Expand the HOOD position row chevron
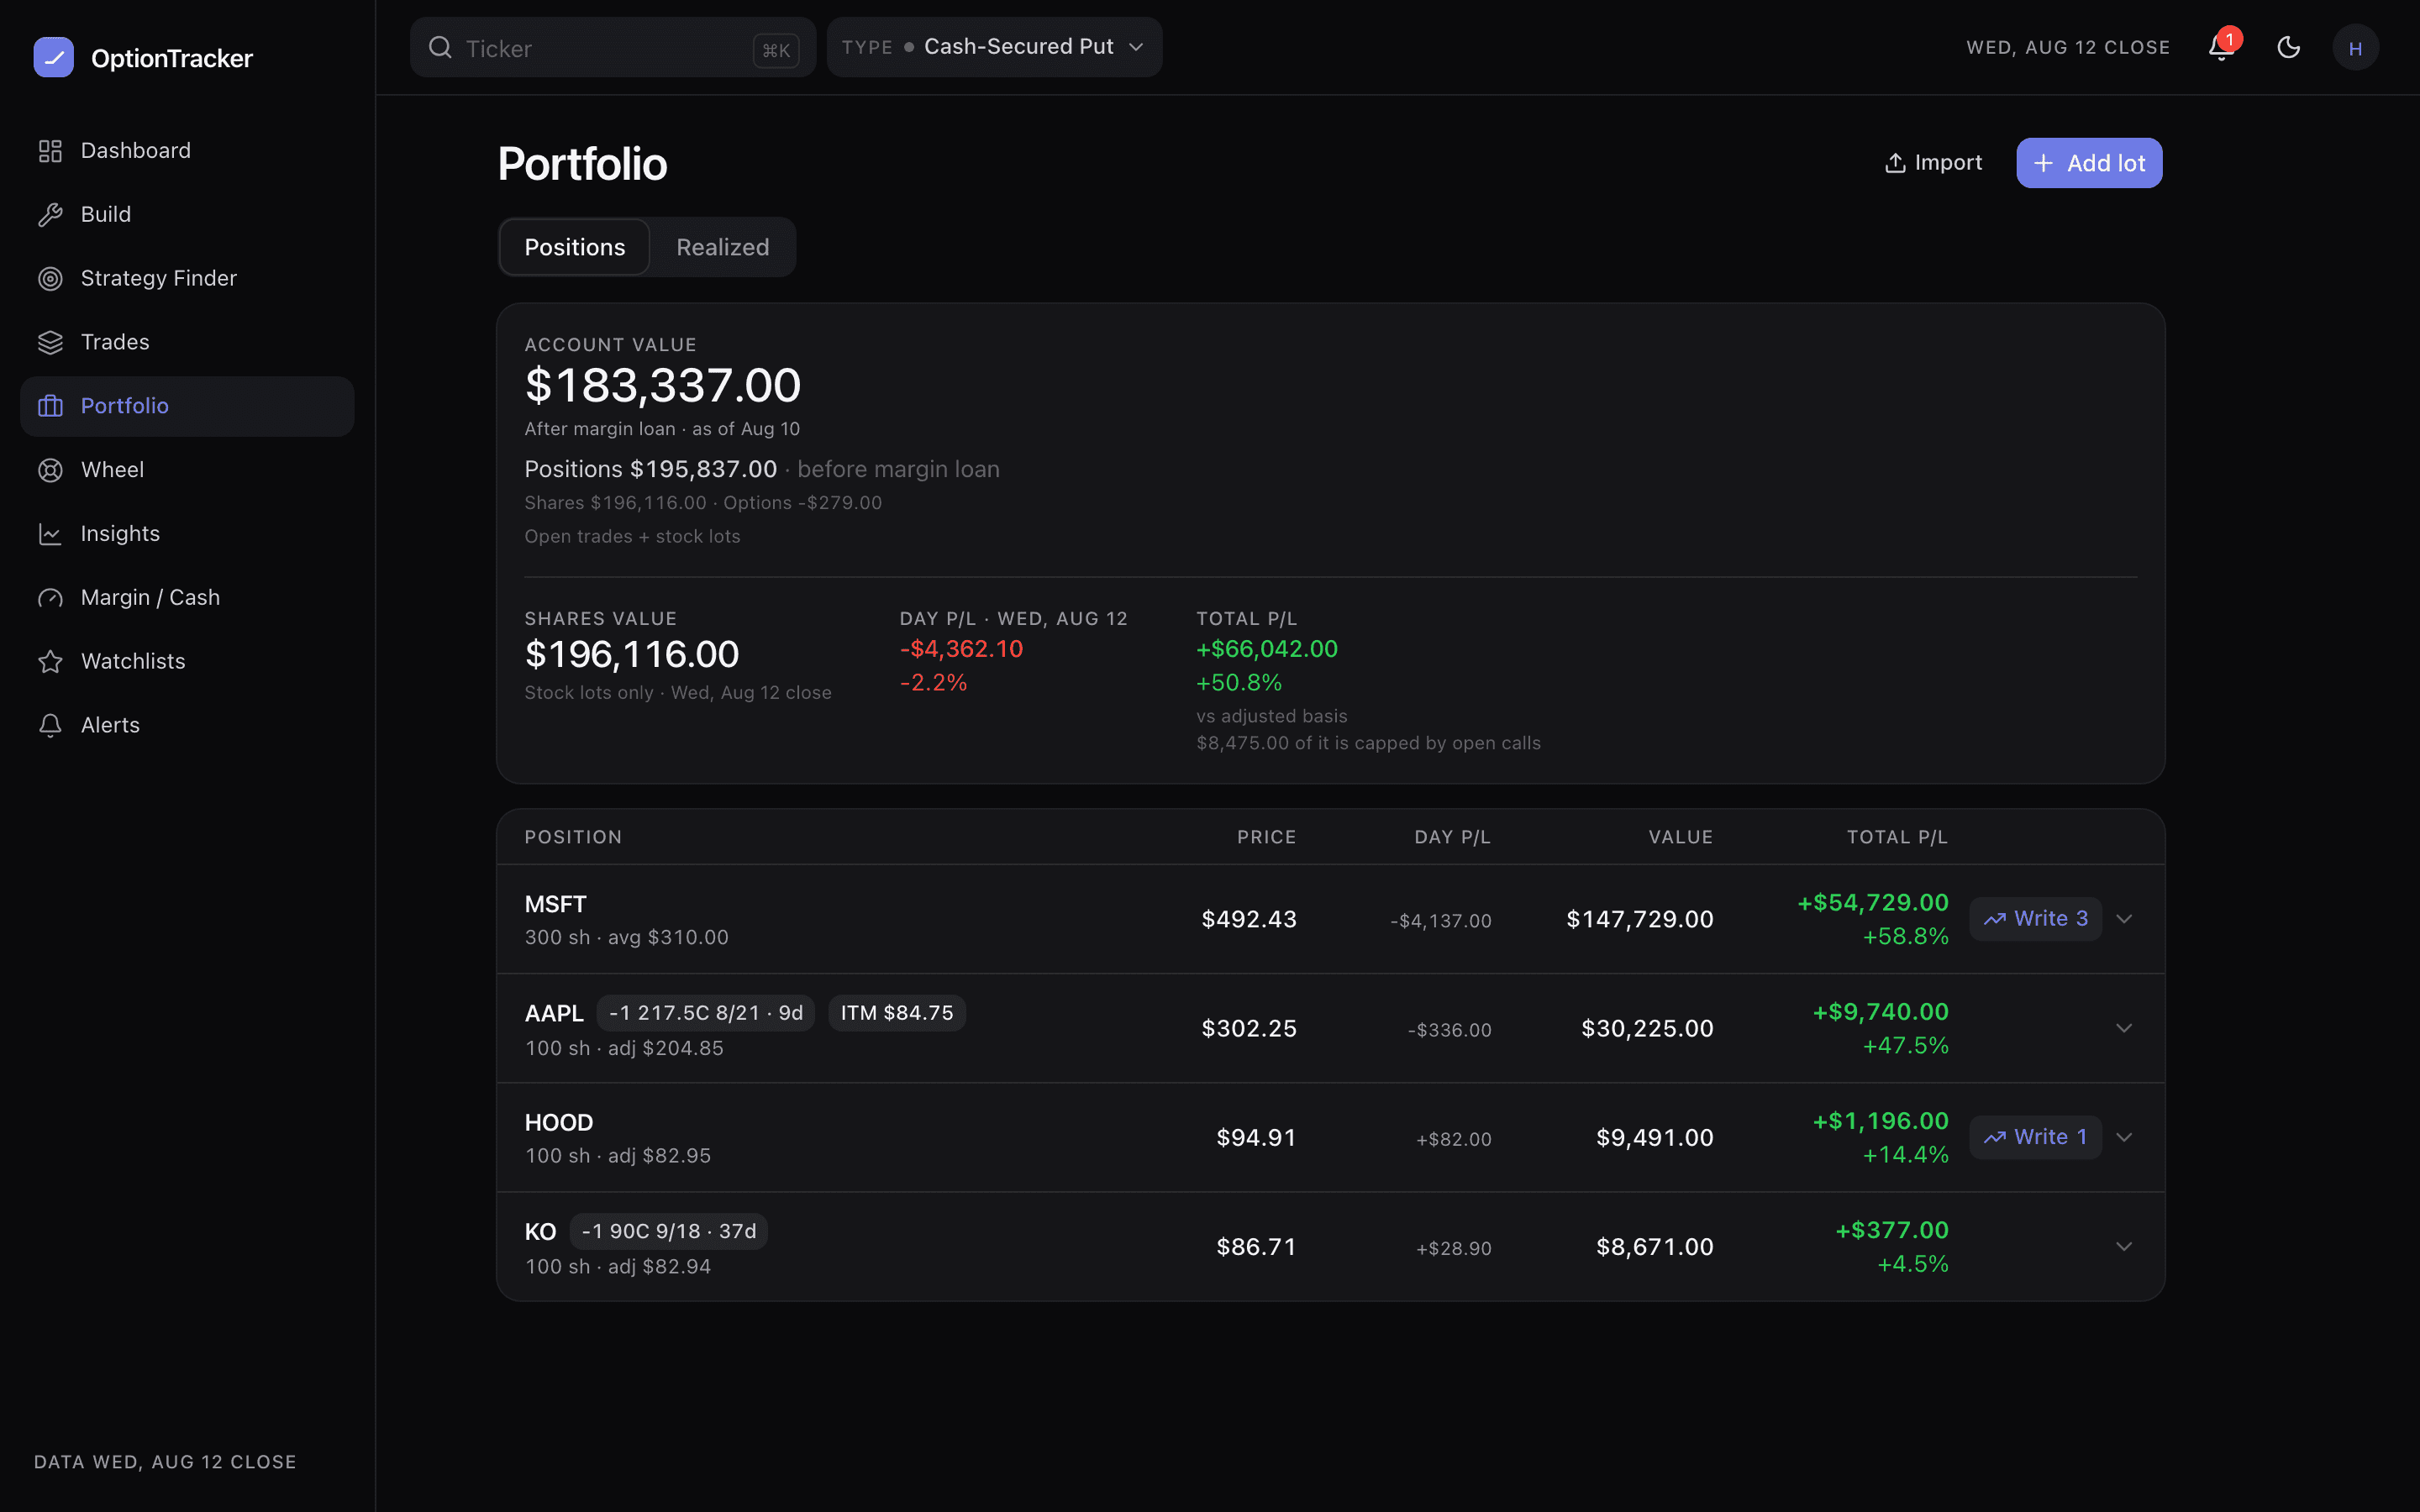Screen dimensions: 2420x1512 (x=2124, y=1137)
